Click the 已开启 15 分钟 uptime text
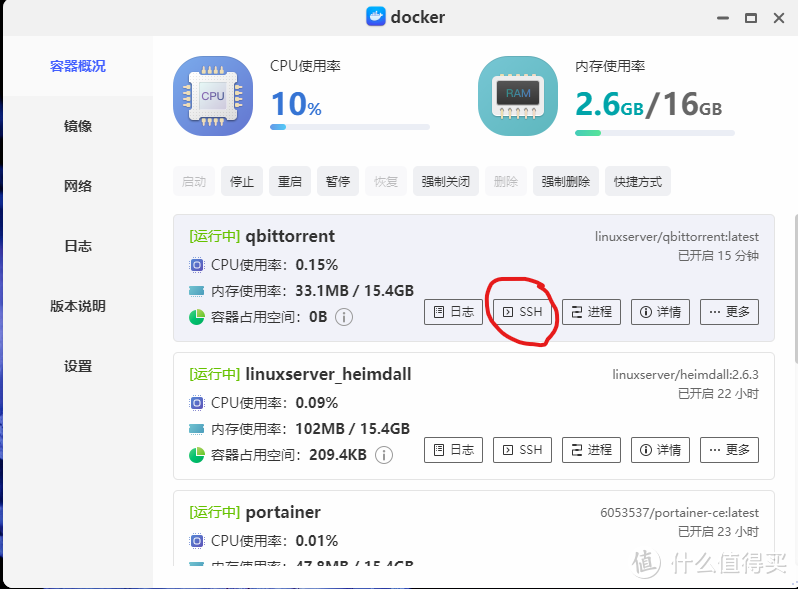This screenshot has height=589, width=798. pyautogui.click(x=718, y=256)
